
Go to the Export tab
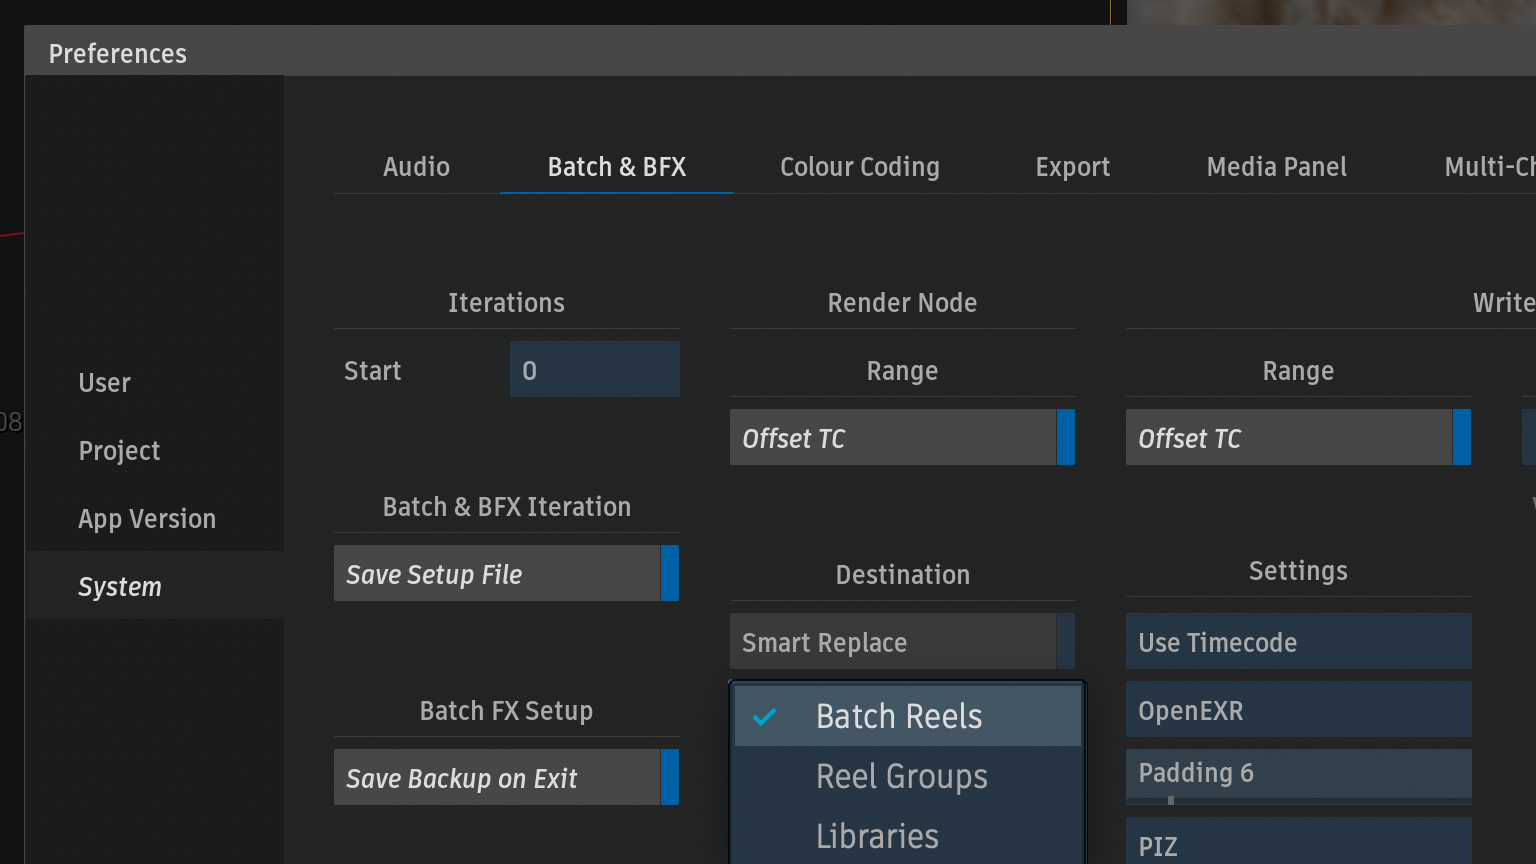pos(1072,167)
